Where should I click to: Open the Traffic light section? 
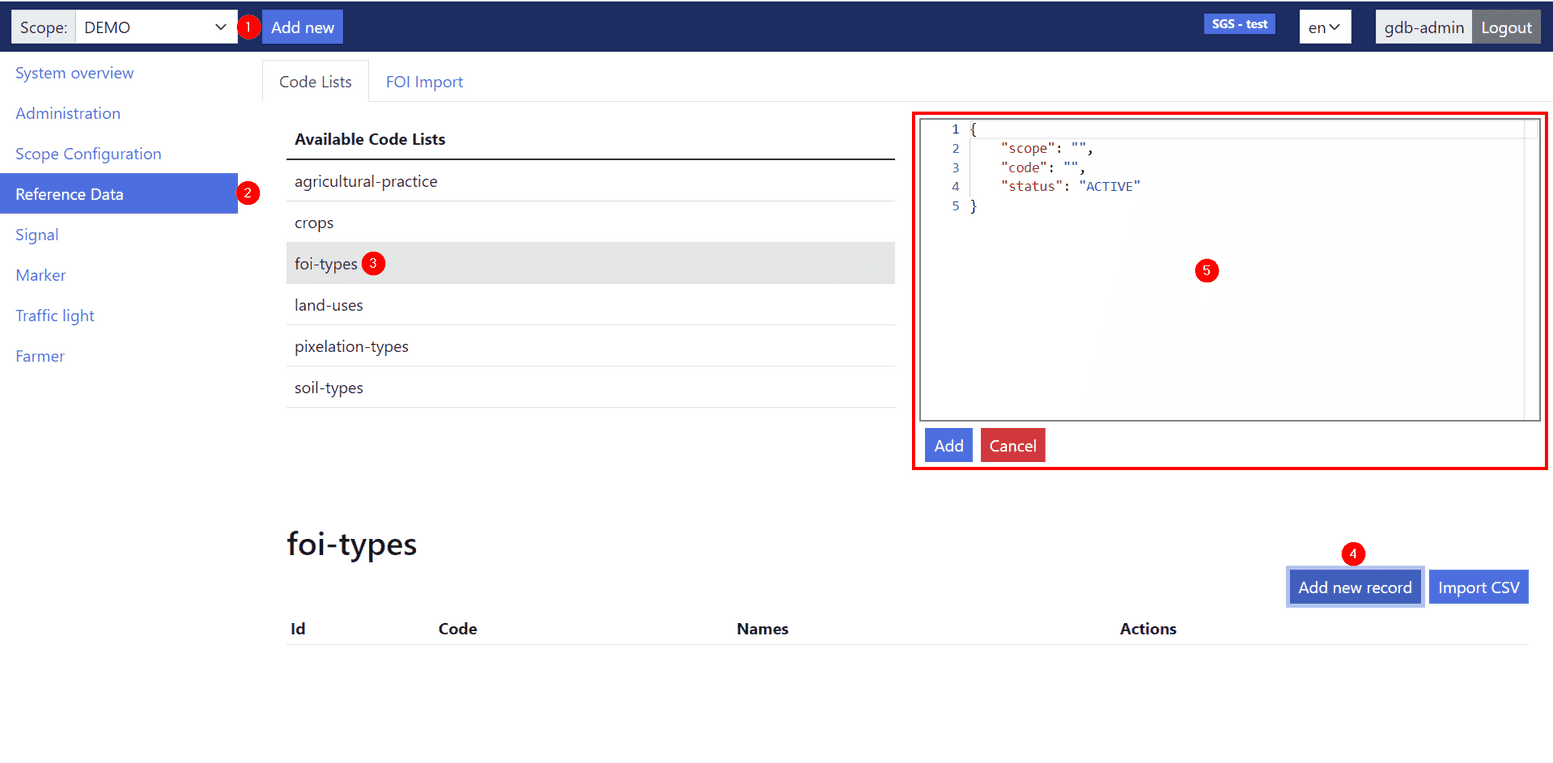click(54, 315)
